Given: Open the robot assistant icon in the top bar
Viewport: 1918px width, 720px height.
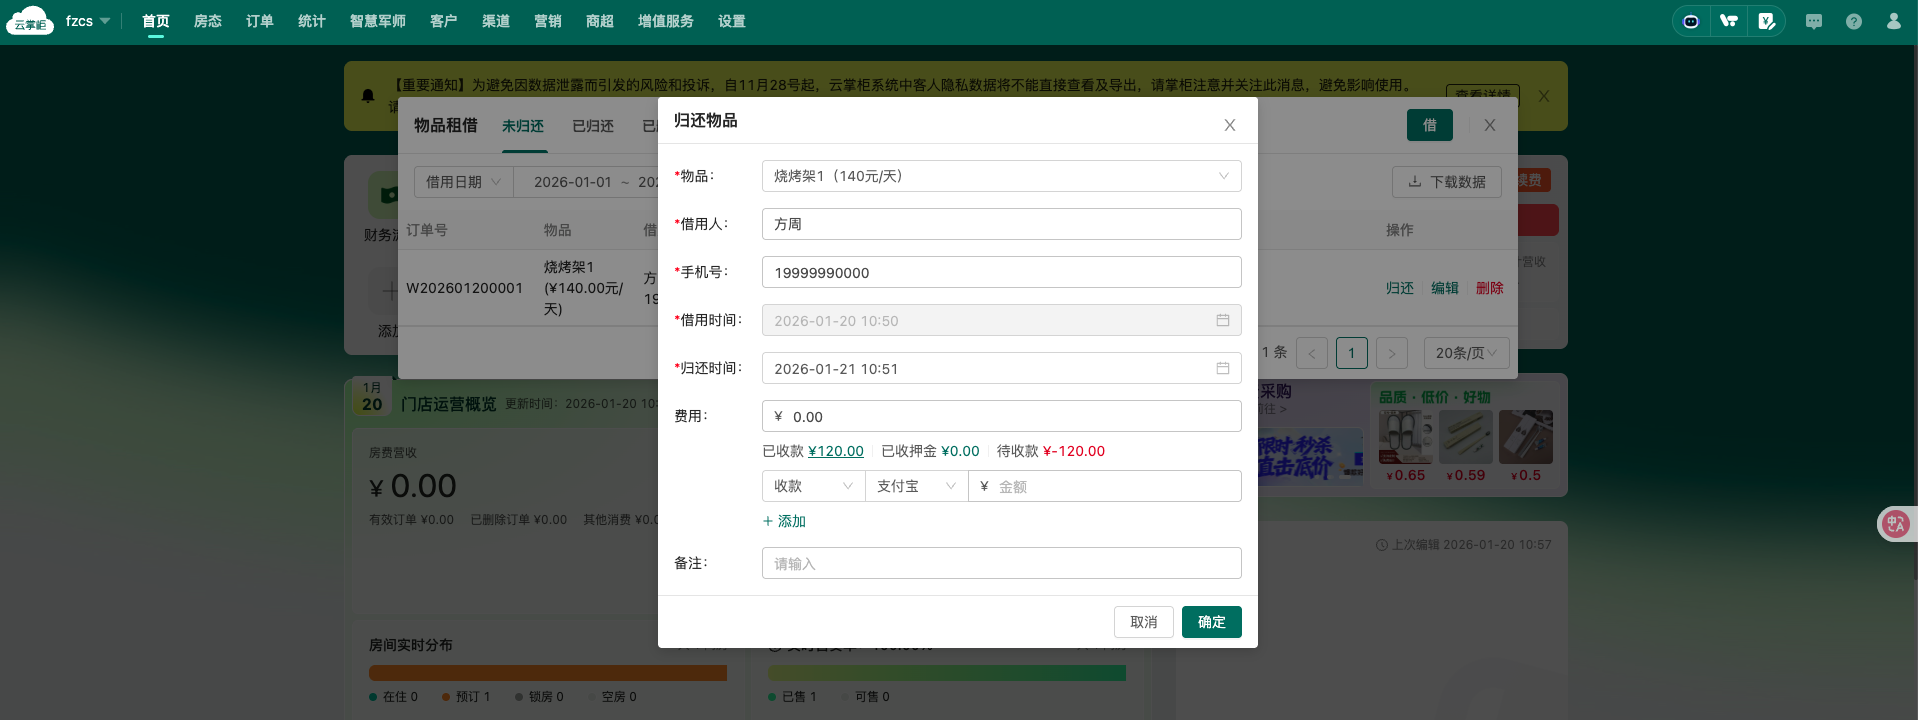Looking at the screenshot, I should (x=1691, y=21).
